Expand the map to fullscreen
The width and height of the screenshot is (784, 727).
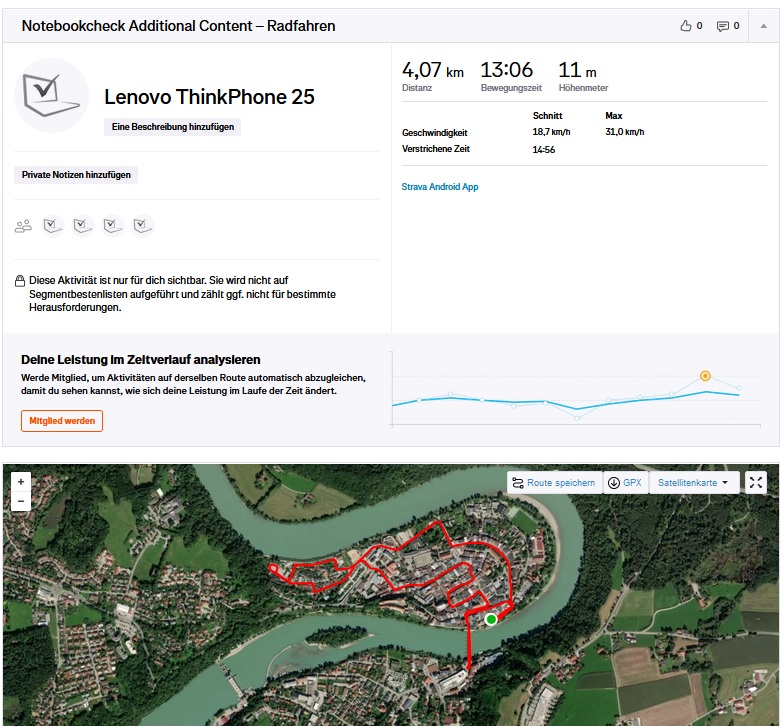click(757, 483)
